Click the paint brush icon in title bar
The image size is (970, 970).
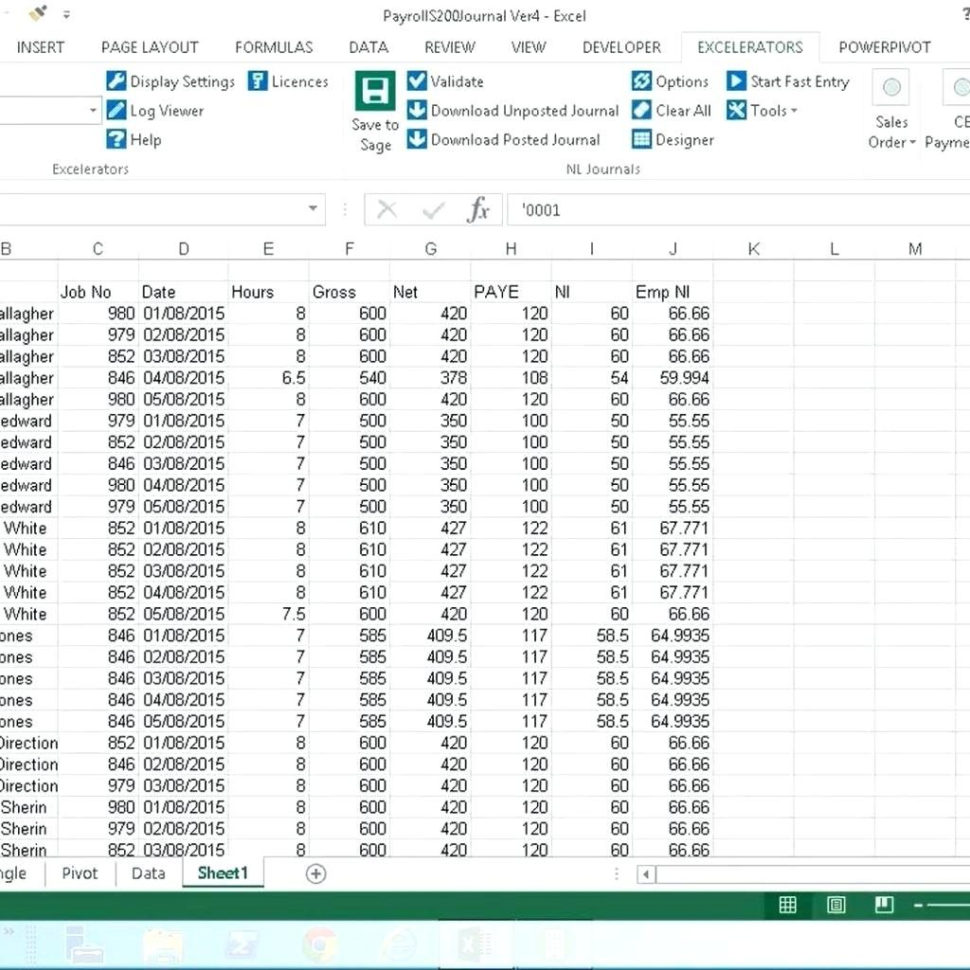[37, 14]
